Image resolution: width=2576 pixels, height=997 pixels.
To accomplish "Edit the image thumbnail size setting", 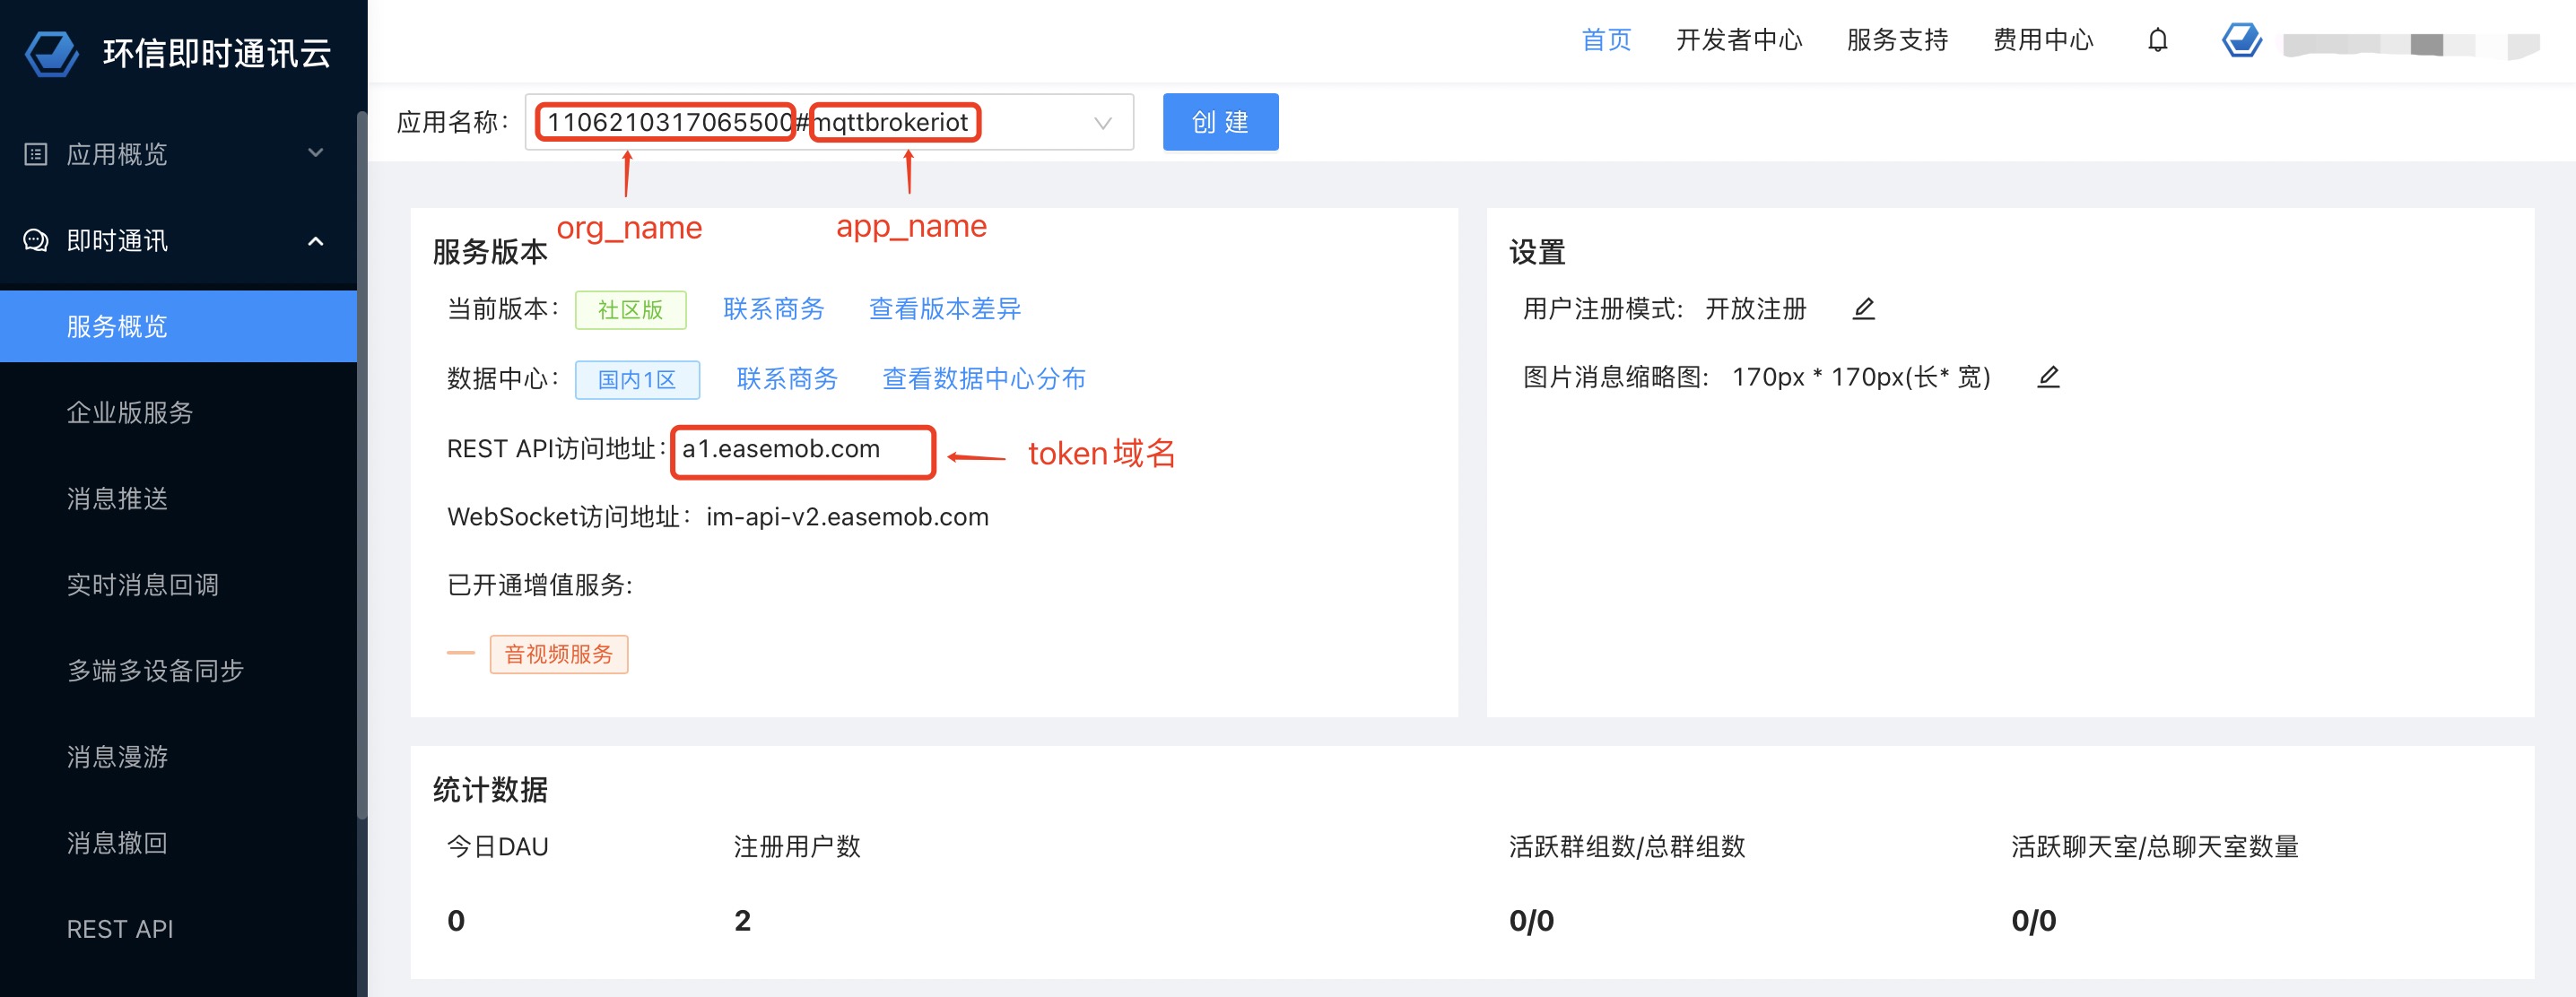I will pos(2047,377).
